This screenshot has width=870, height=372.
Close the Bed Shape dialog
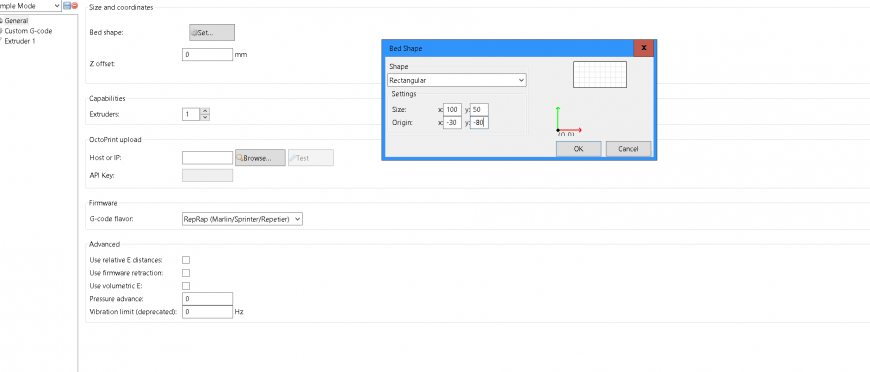(644, 48)
